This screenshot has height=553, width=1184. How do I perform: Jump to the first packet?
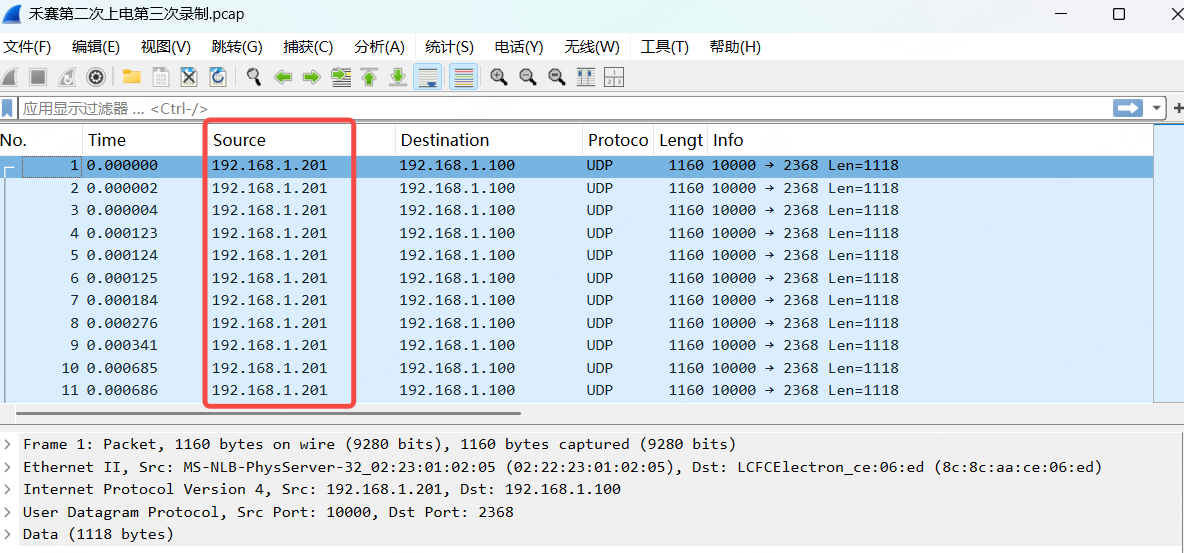pos(369,77)
